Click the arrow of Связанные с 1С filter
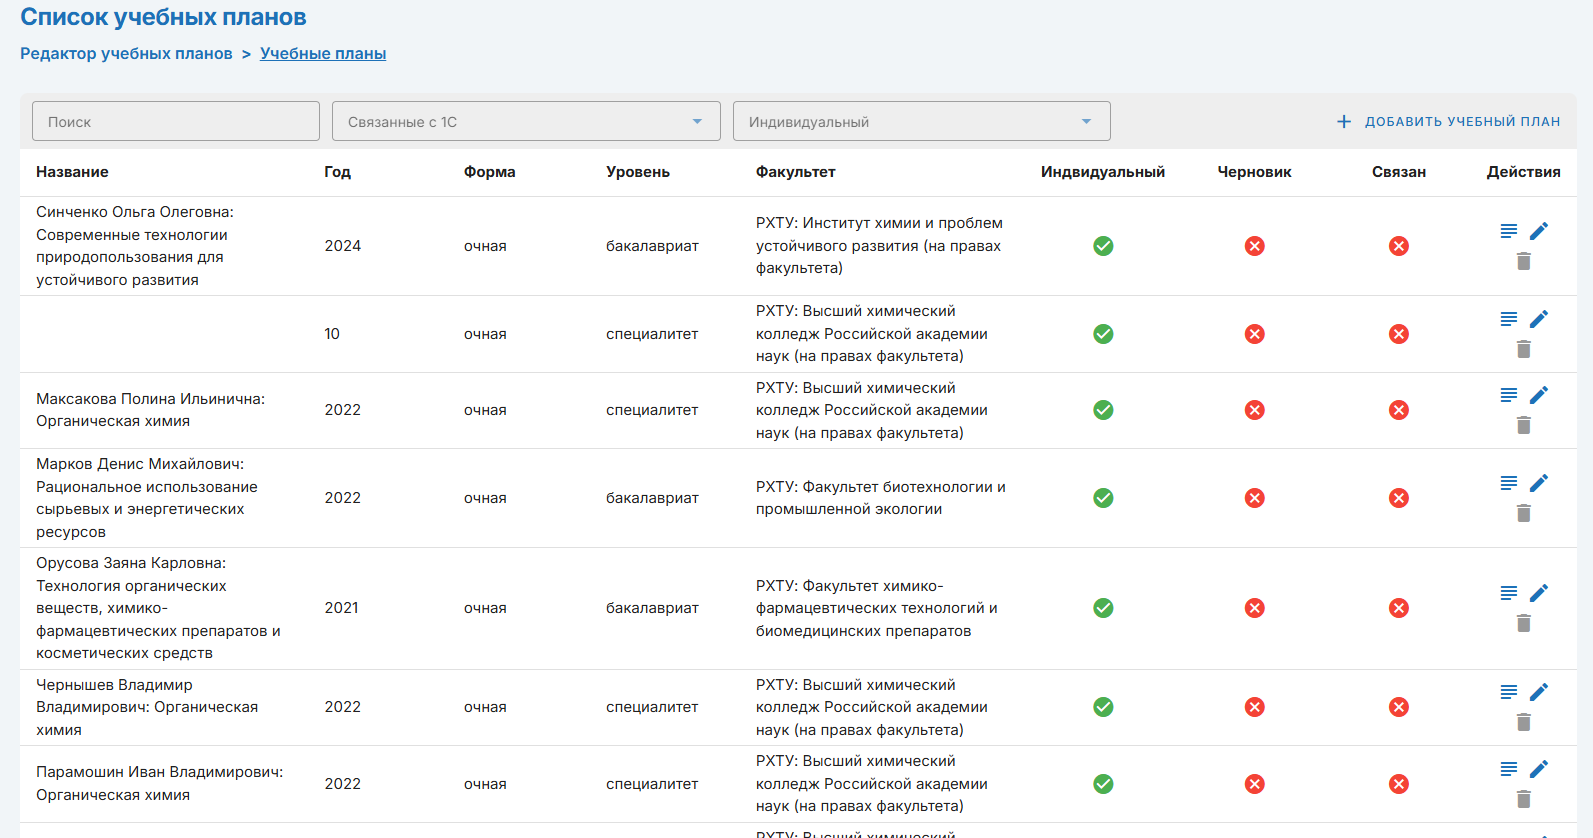 [x=697, y=121]
